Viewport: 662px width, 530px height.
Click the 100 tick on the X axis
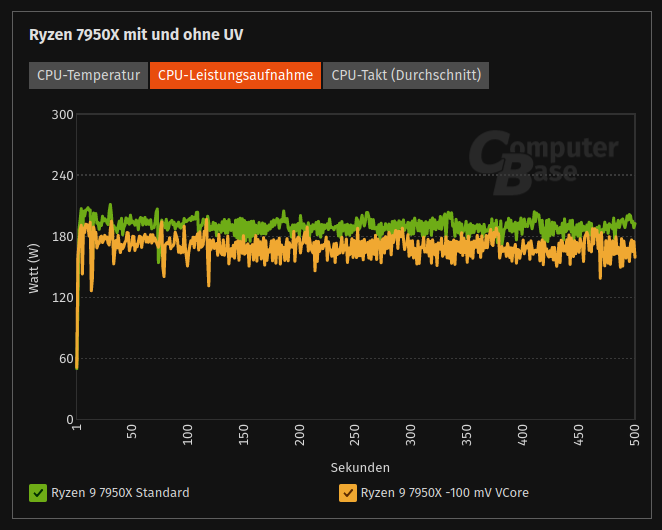[187, 435]
